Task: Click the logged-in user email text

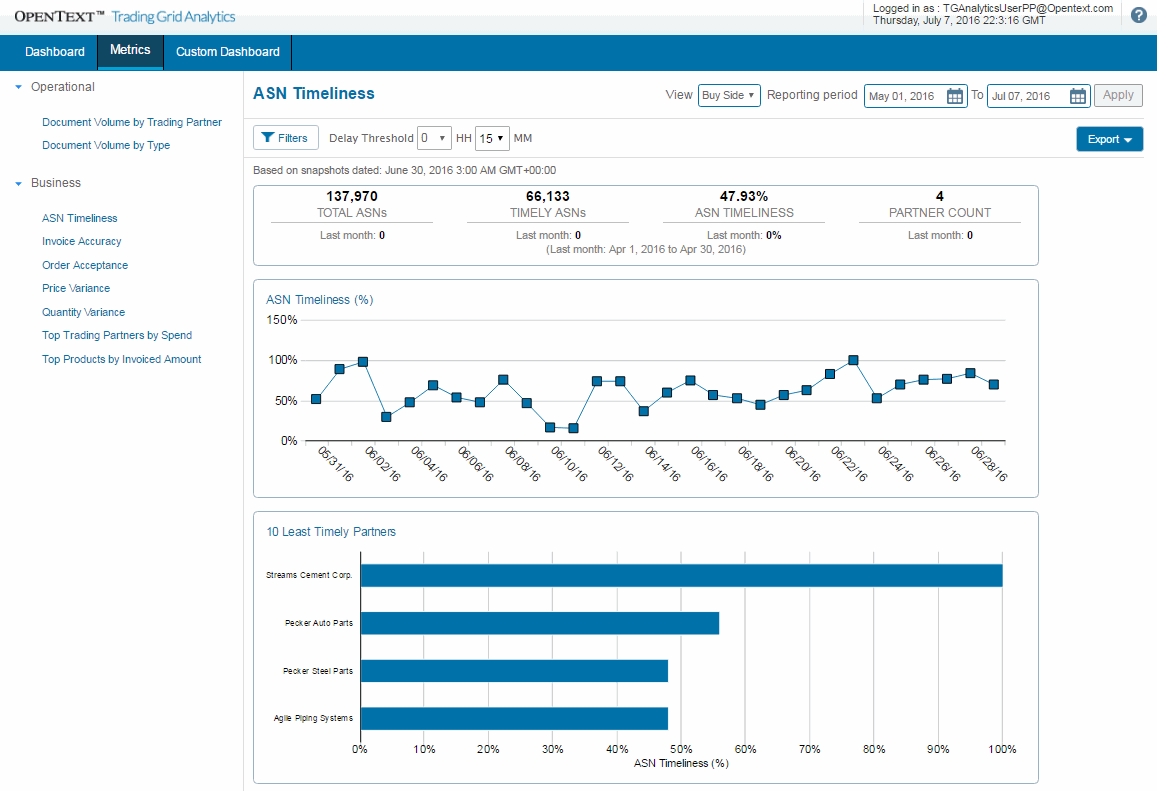Action: click(x=1028, y=8)
